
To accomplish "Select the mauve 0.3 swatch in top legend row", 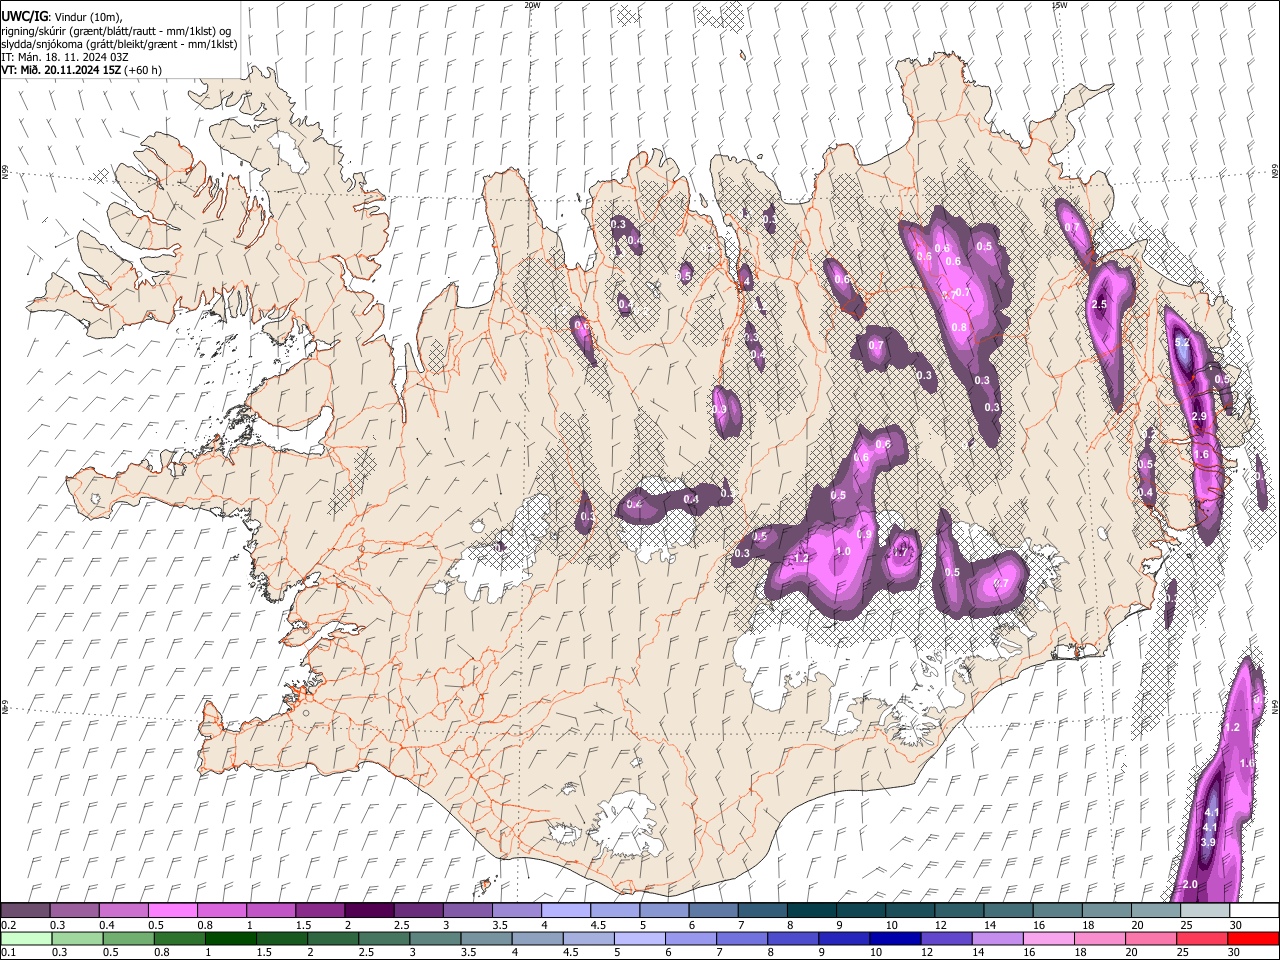I will coord(74,910).
